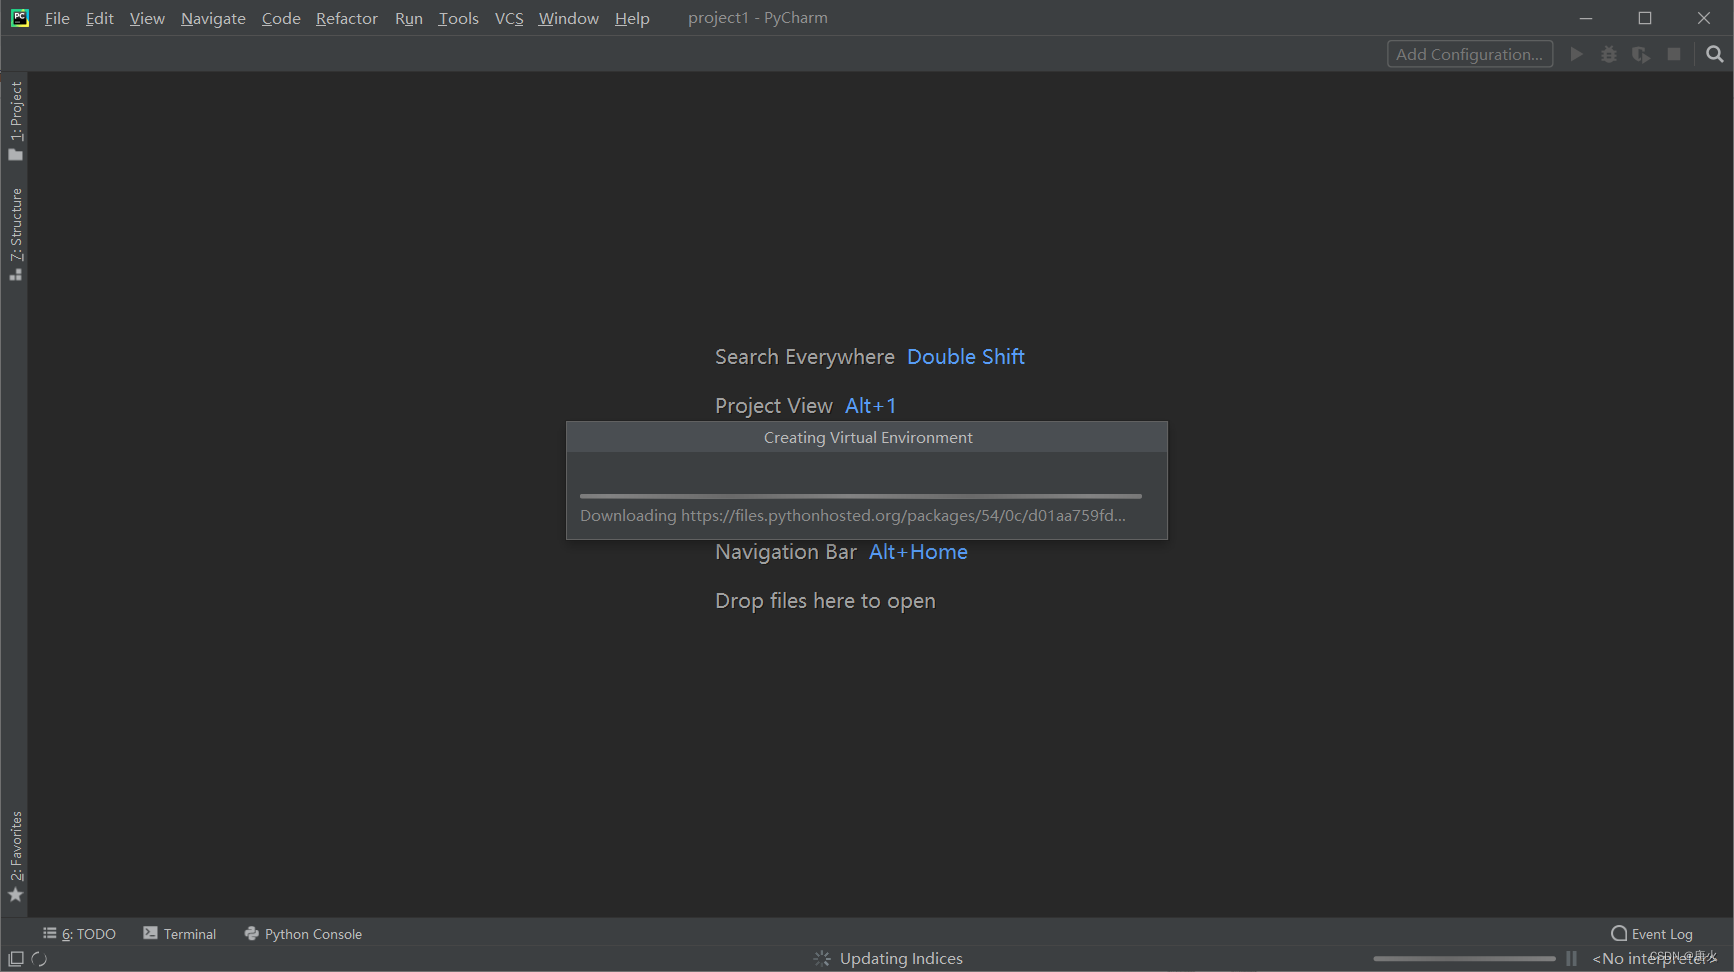
Task: Open the Help menu
Action: (x=632, y=18)
